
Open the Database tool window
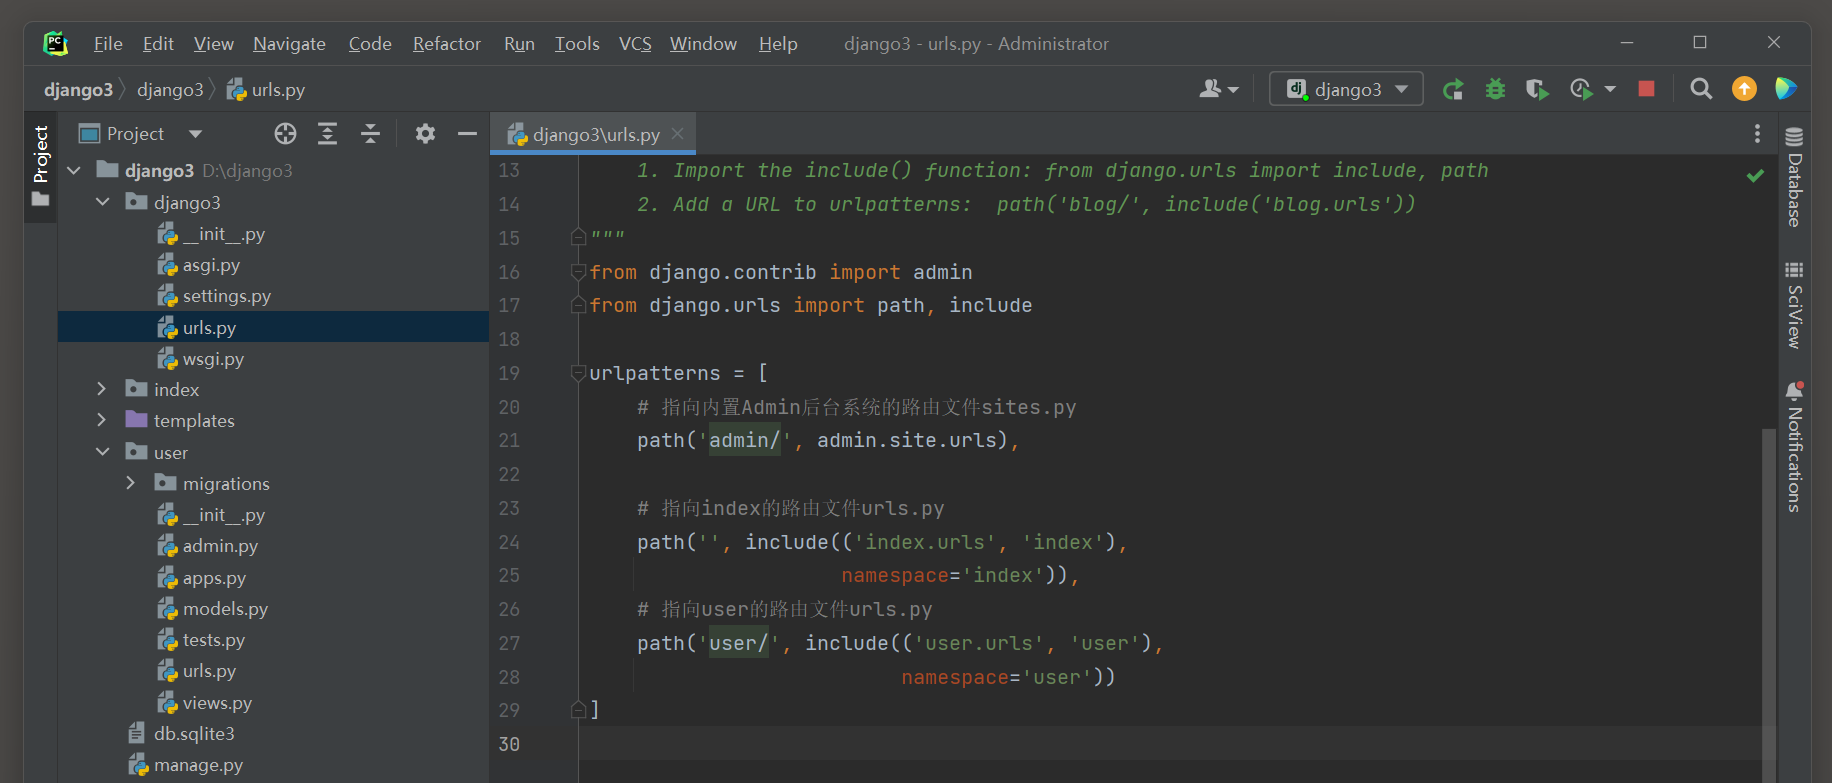pyautogui.click(x=1794, y=178)
